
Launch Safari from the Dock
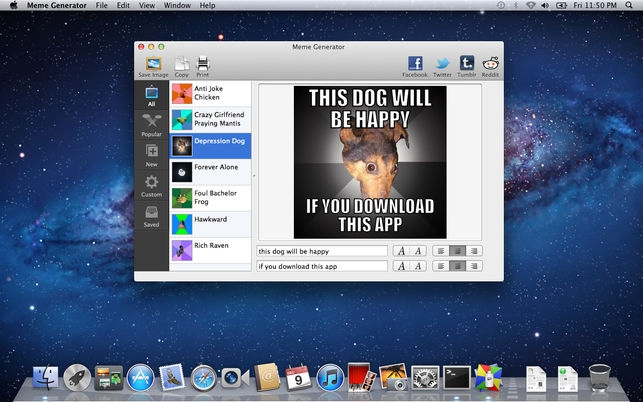pos(203,377)
